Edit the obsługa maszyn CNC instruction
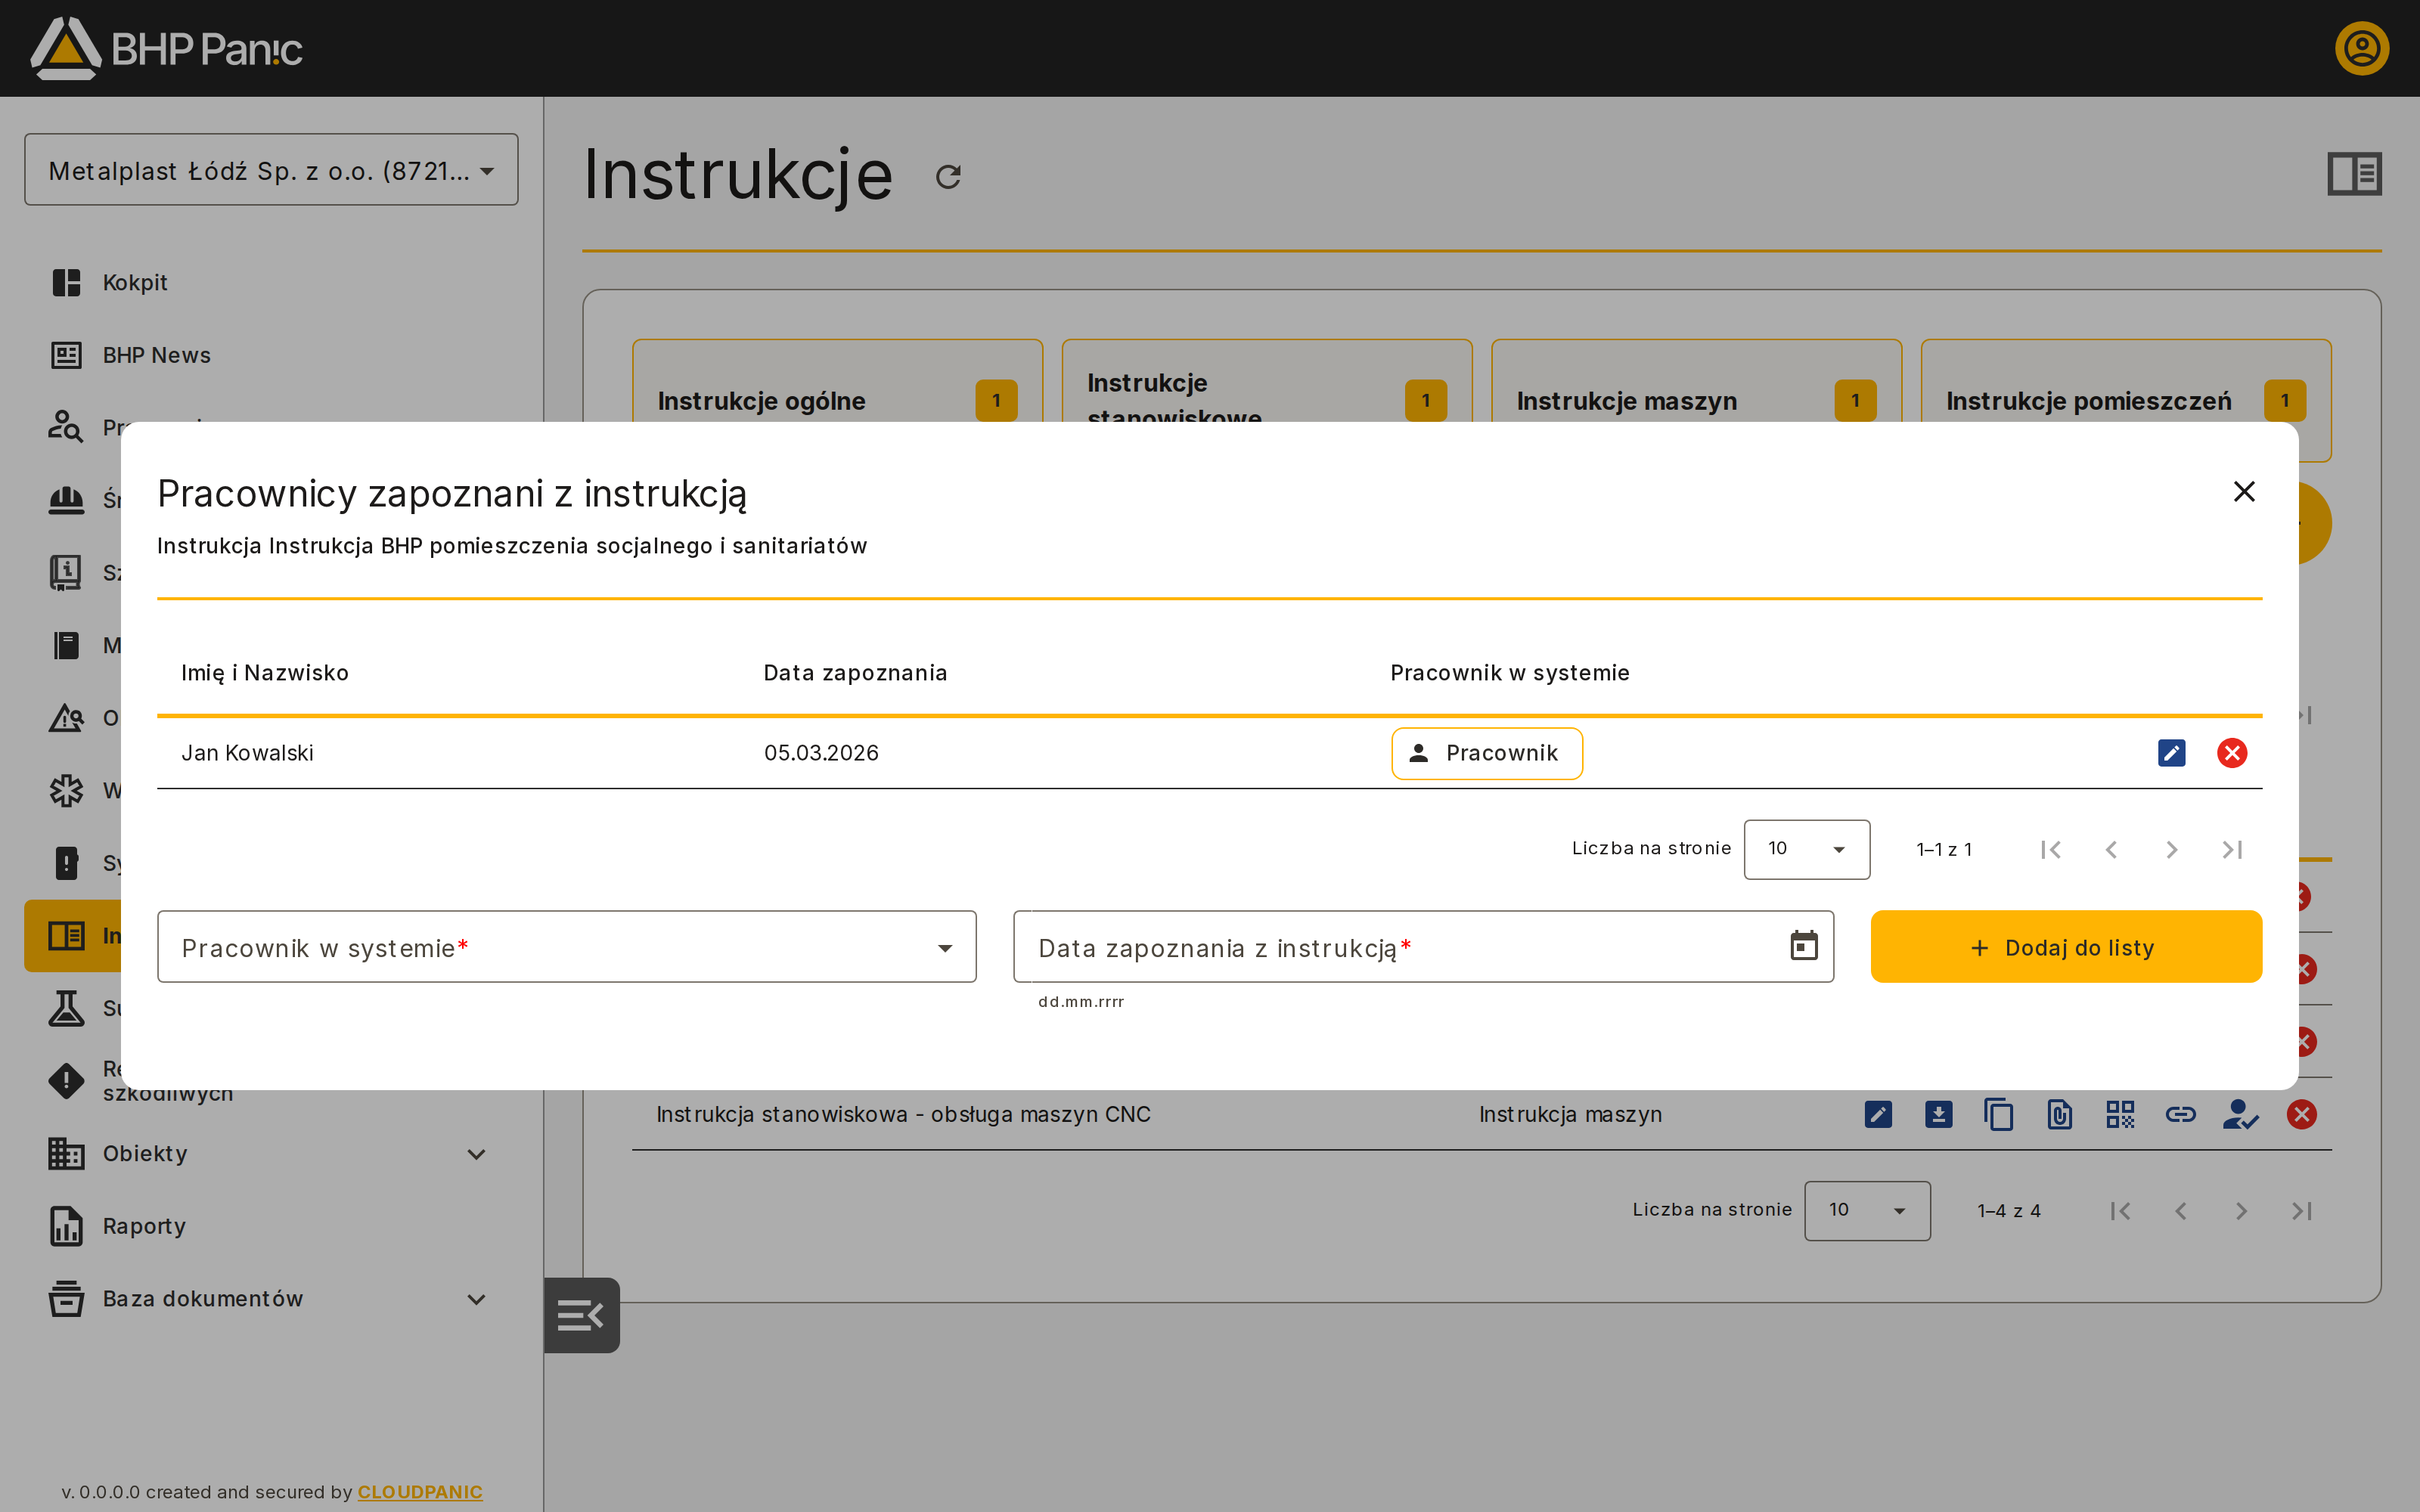This screenshot has height=1512, width=2420. 1878,1114
